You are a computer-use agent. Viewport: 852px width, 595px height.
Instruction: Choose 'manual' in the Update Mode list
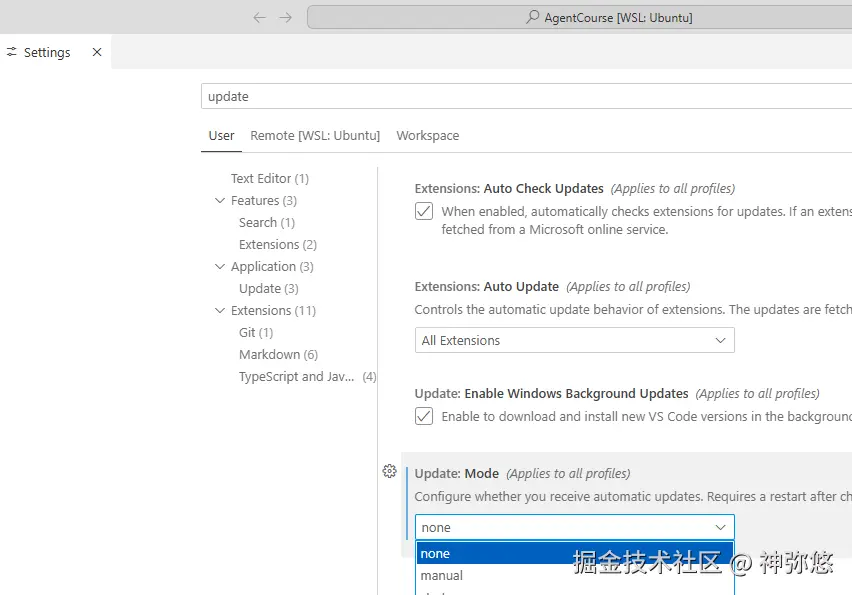pos(574,575)
